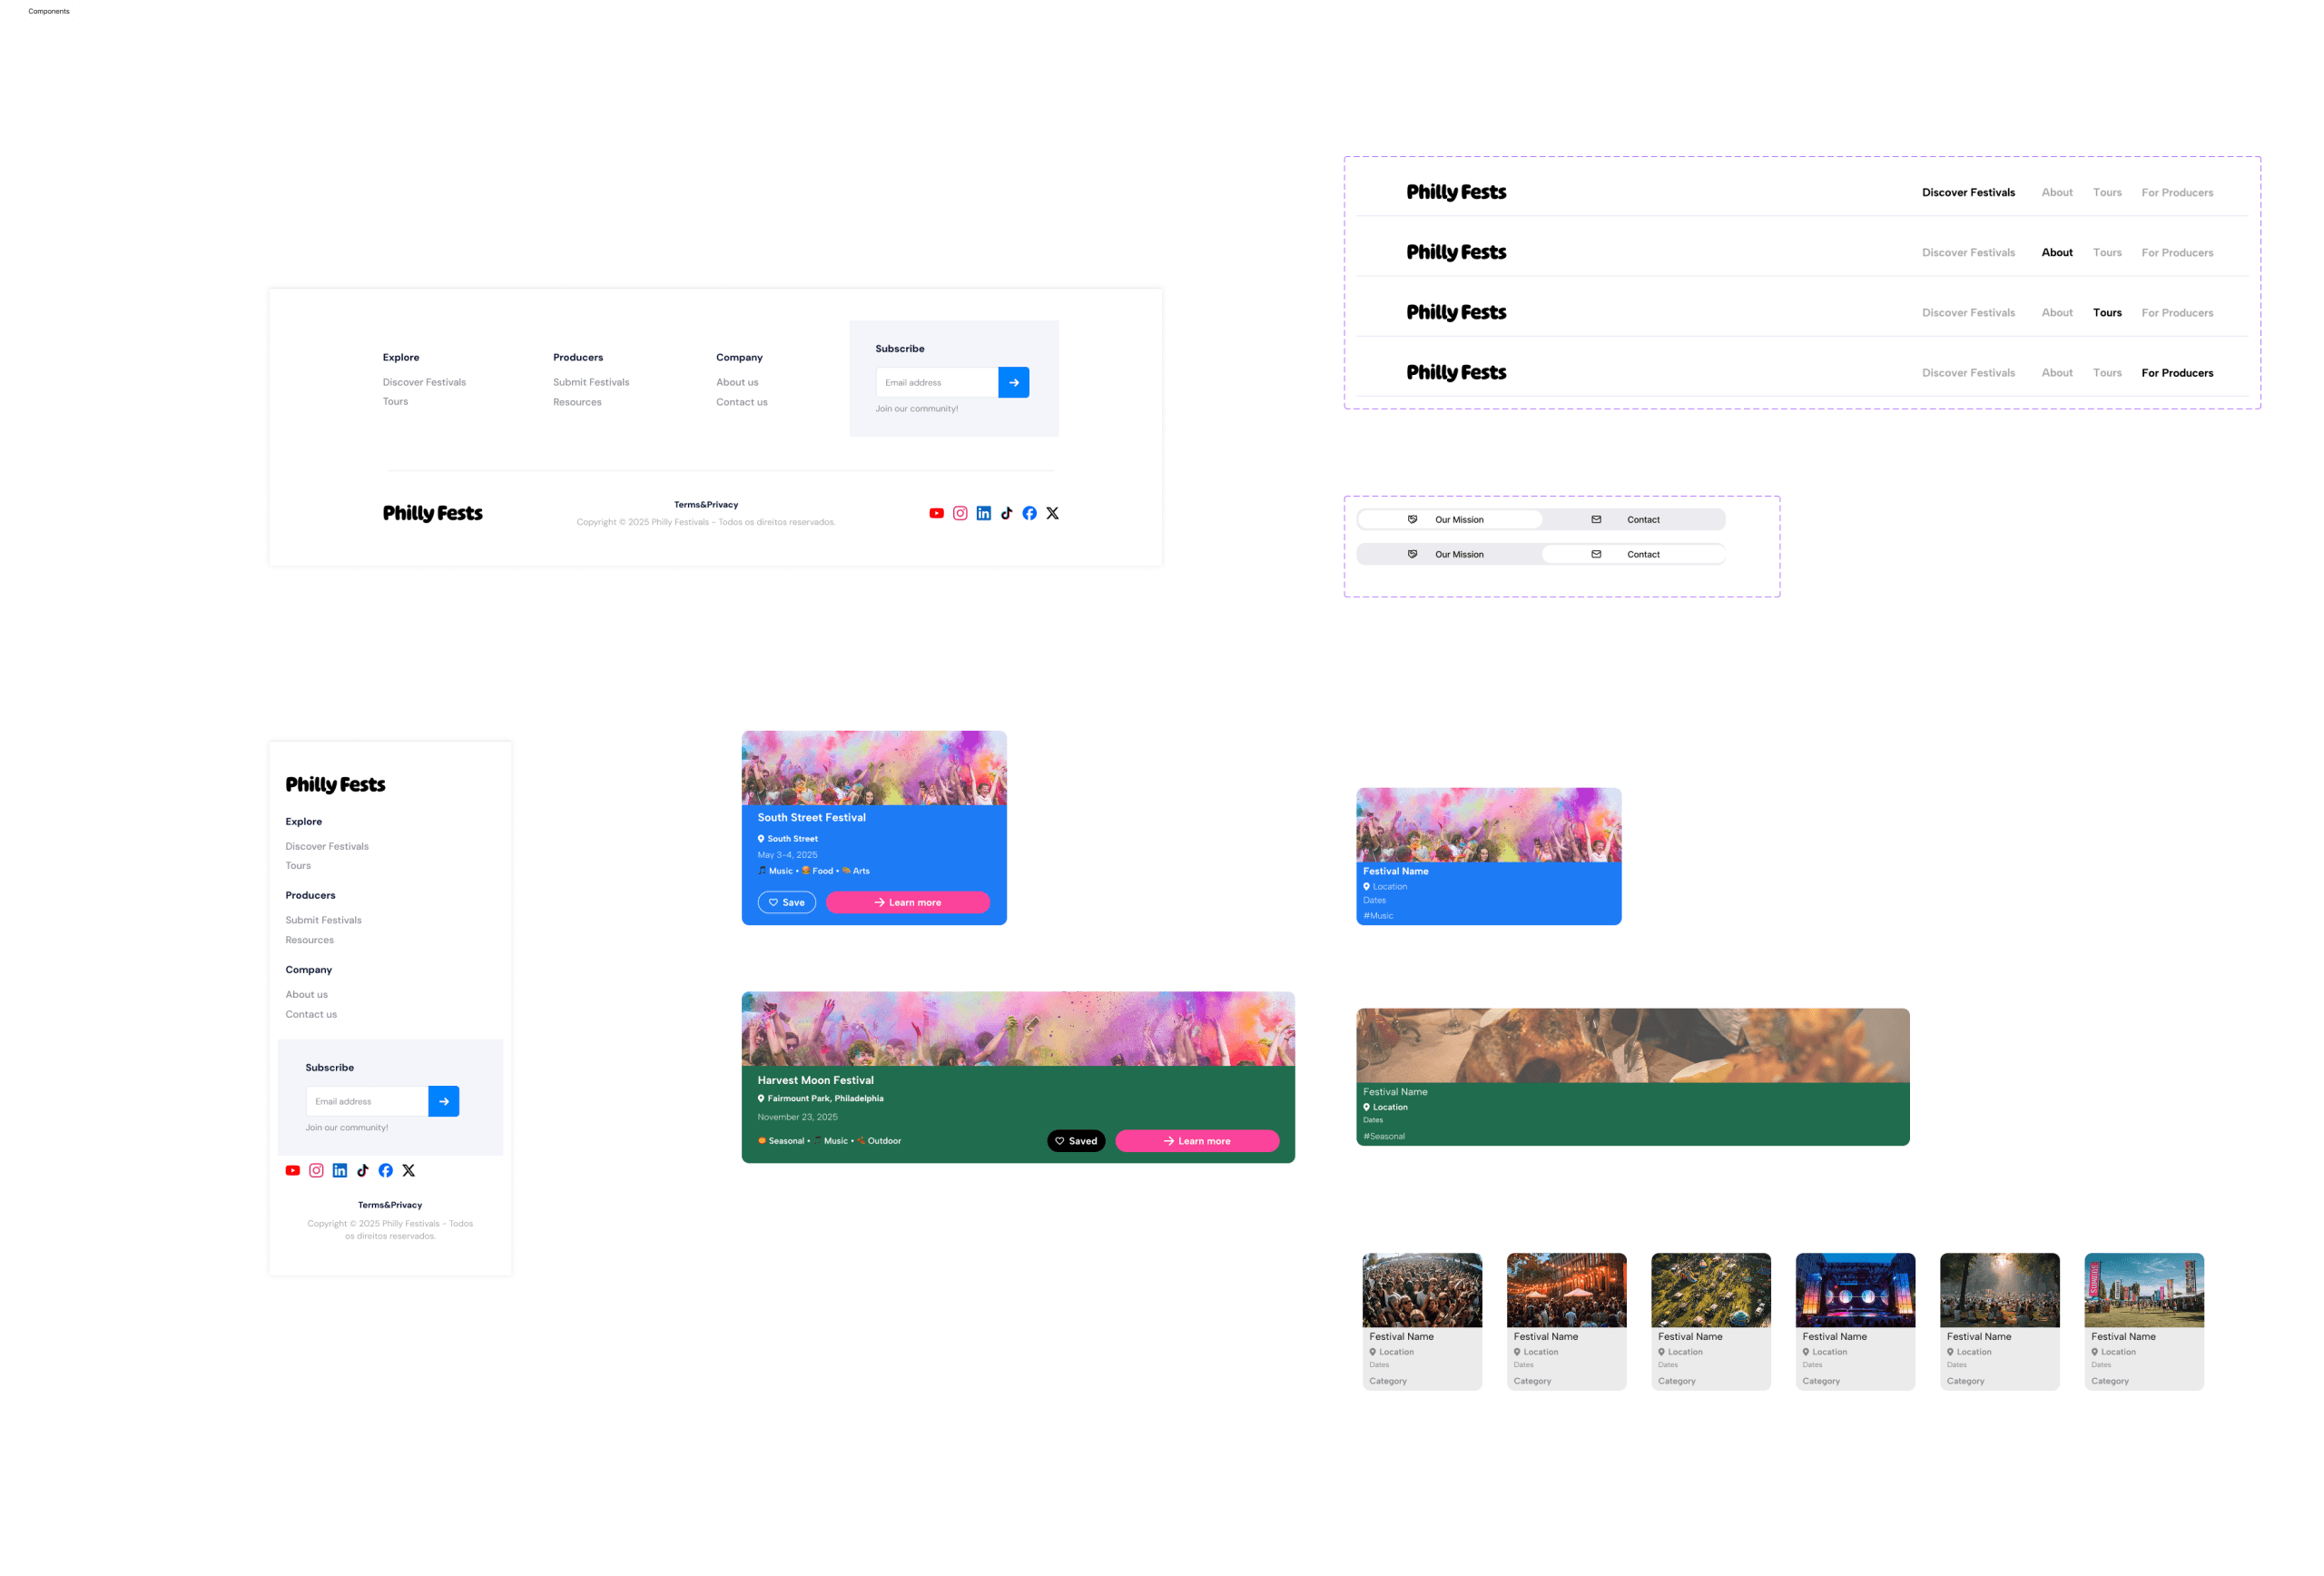Click Learn more on Harvest Moon Festival card
Screen dimensions: 2324x1576
click(1197, 1141)
